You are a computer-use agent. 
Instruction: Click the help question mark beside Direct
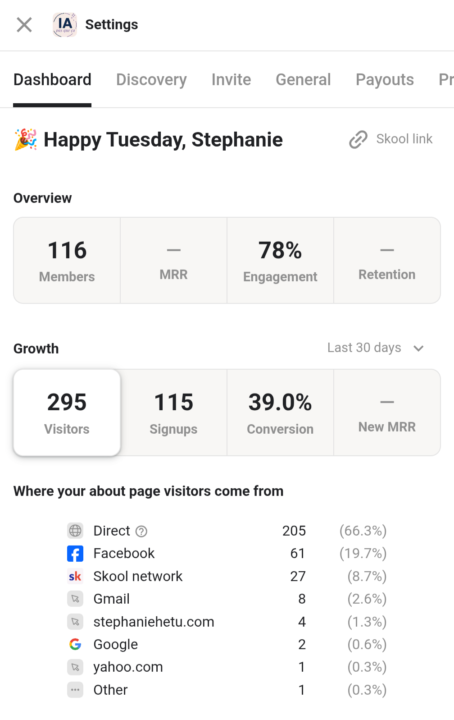[141, 531]
